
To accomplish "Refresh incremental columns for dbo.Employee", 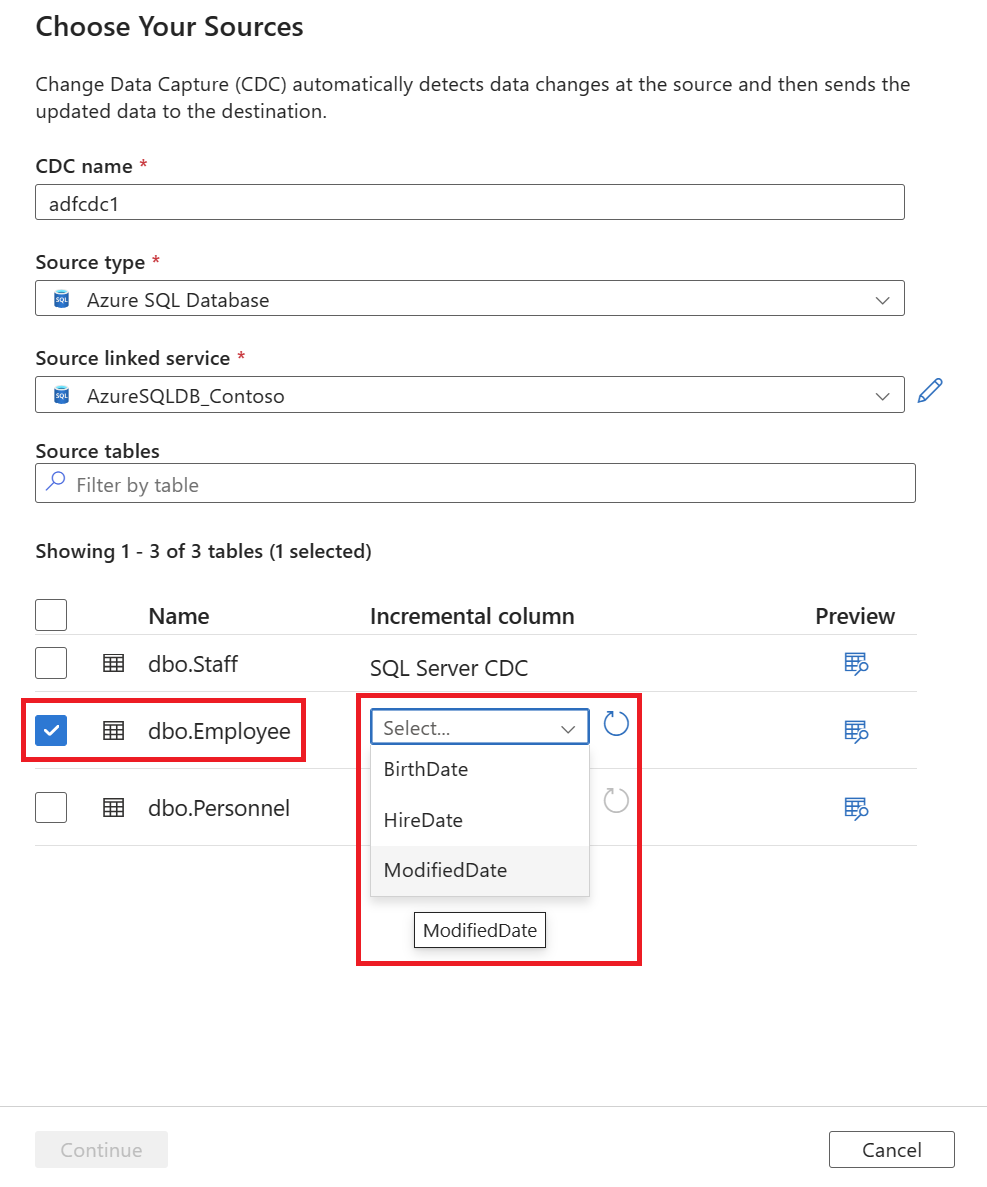I will pyautogui.click(x=616, y=724).
